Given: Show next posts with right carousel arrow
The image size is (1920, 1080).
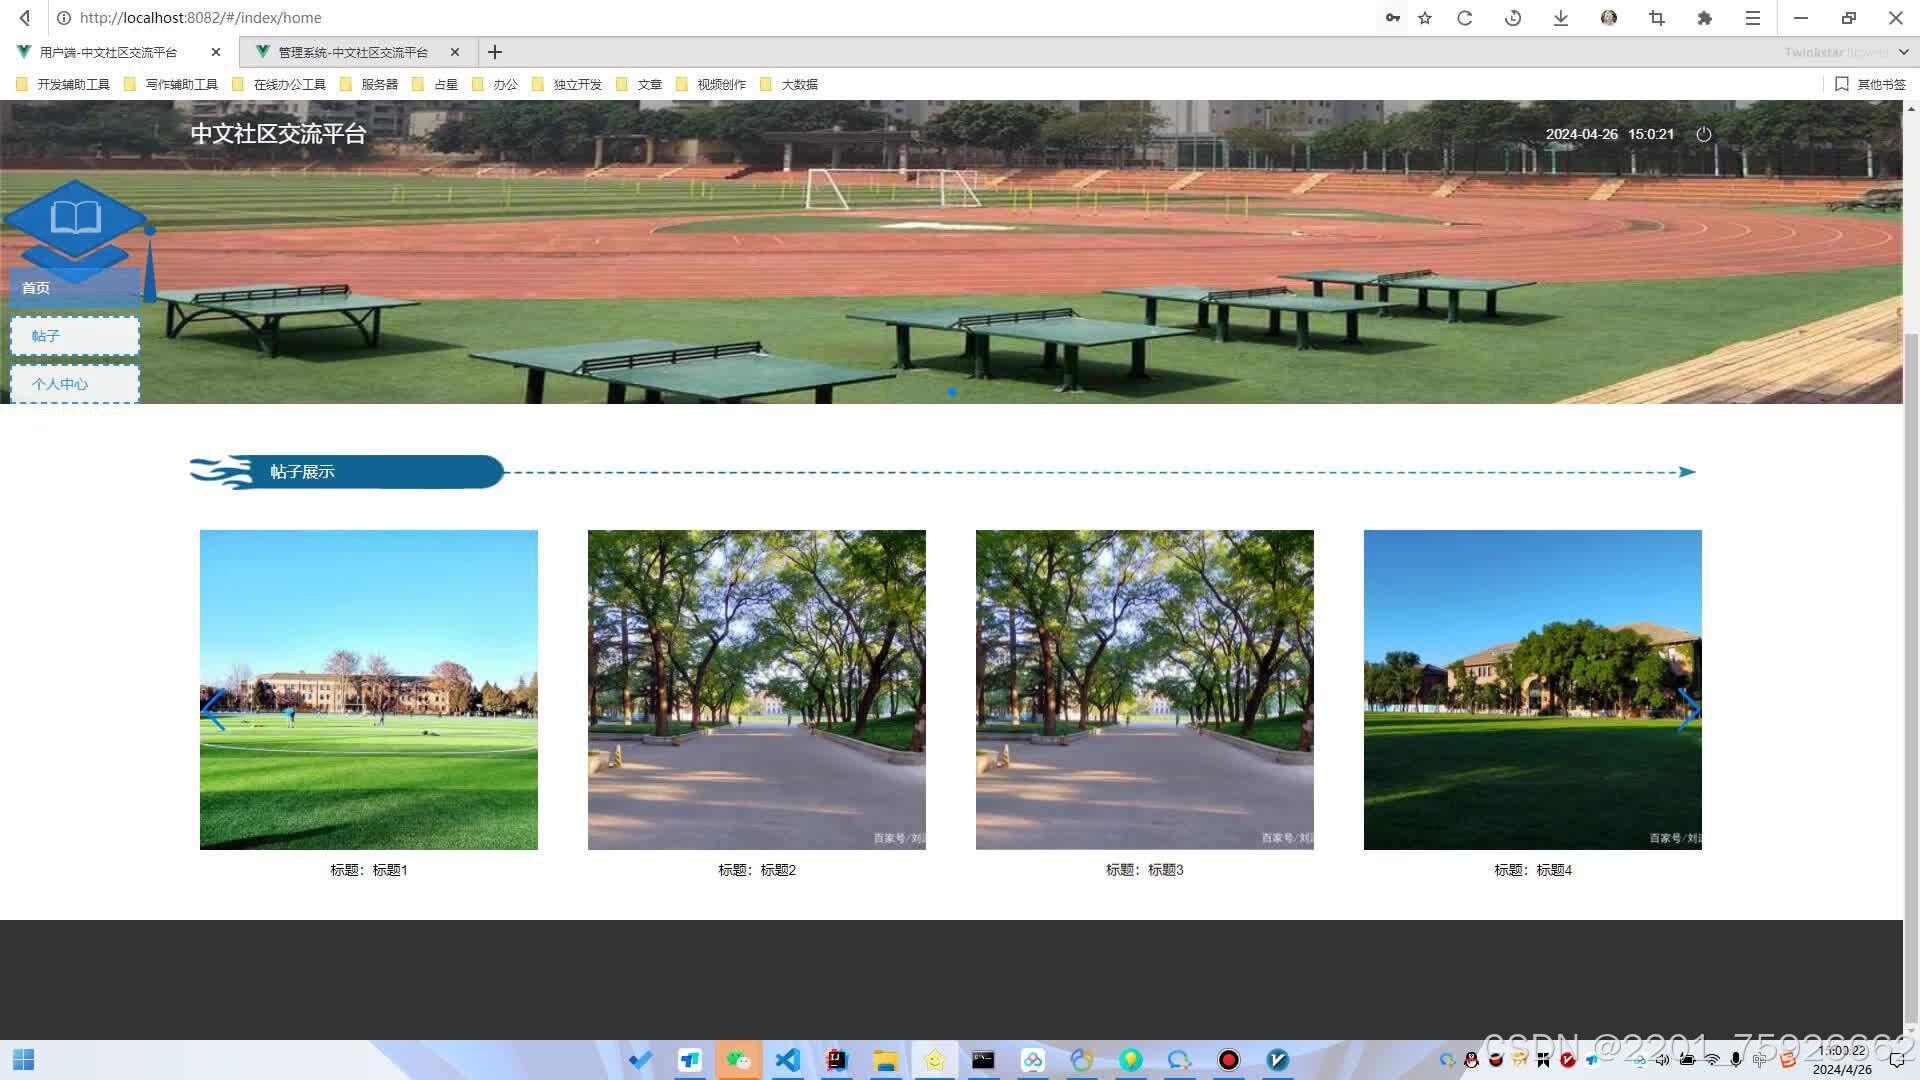Looking at the screenshot, I should [1688, 710].
